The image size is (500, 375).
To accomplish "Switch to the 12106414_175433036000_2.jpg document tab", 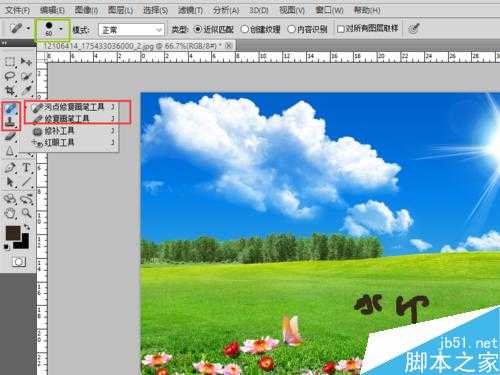I will point(132,46).
